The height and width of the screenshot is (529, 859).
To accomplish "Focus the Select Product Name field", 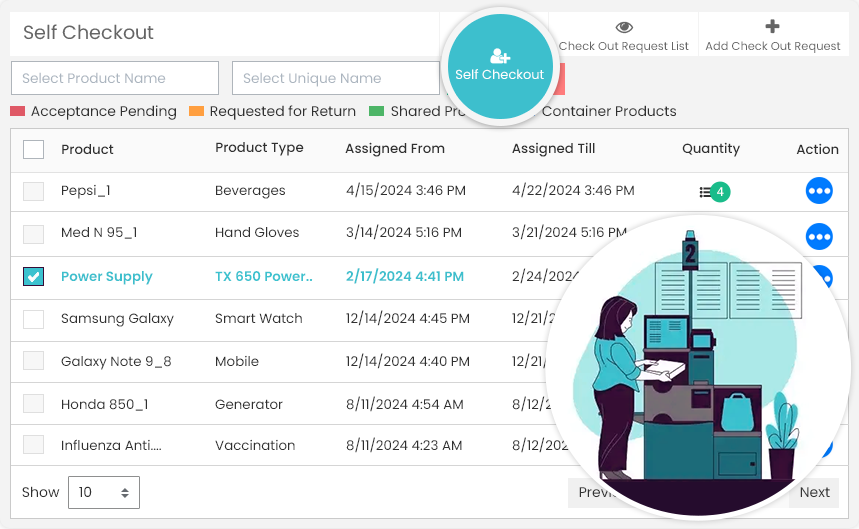I will (x=115, y=78).
